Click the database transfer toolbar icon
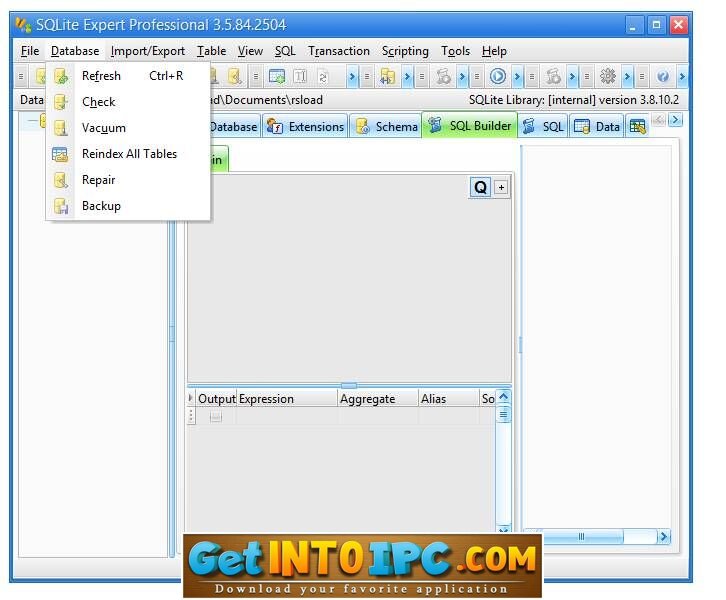 click(x=387, y=76)
